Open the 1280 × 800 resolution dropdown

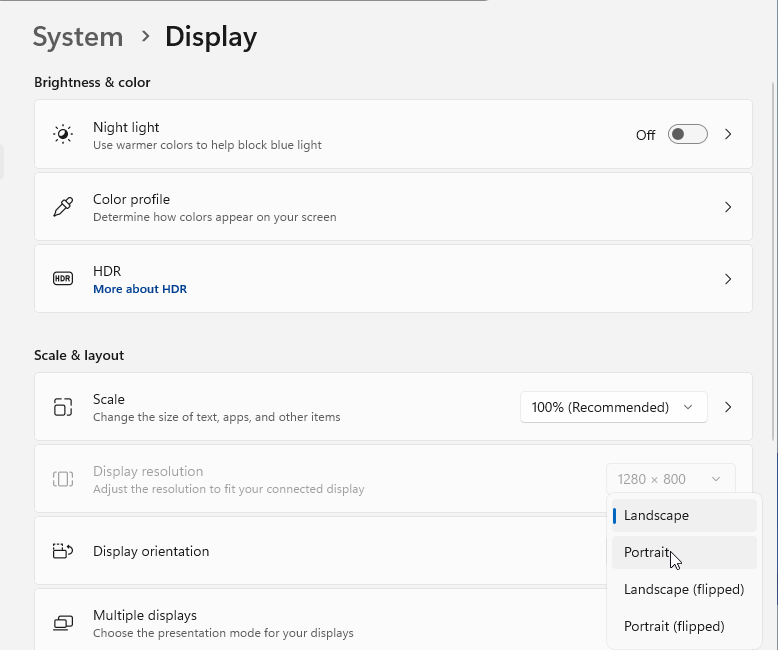[671, 479]
